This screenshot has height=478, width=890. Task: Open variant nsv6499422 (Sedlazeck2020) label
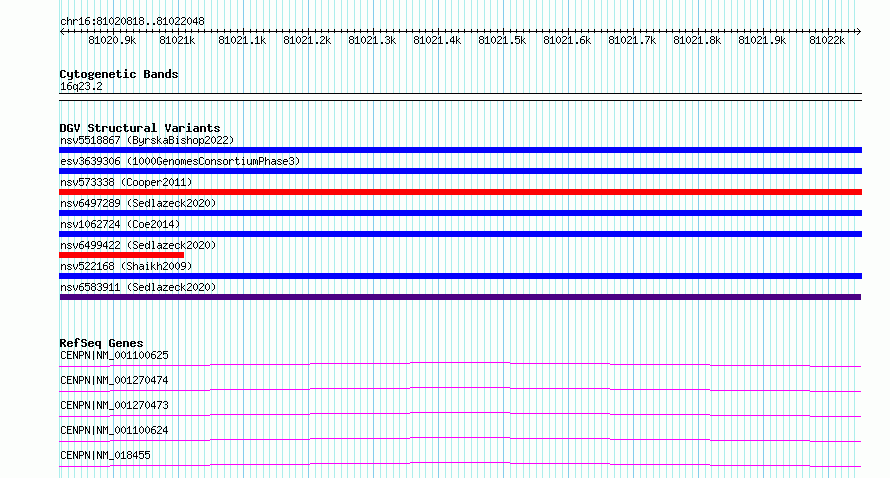pos(138,245)
